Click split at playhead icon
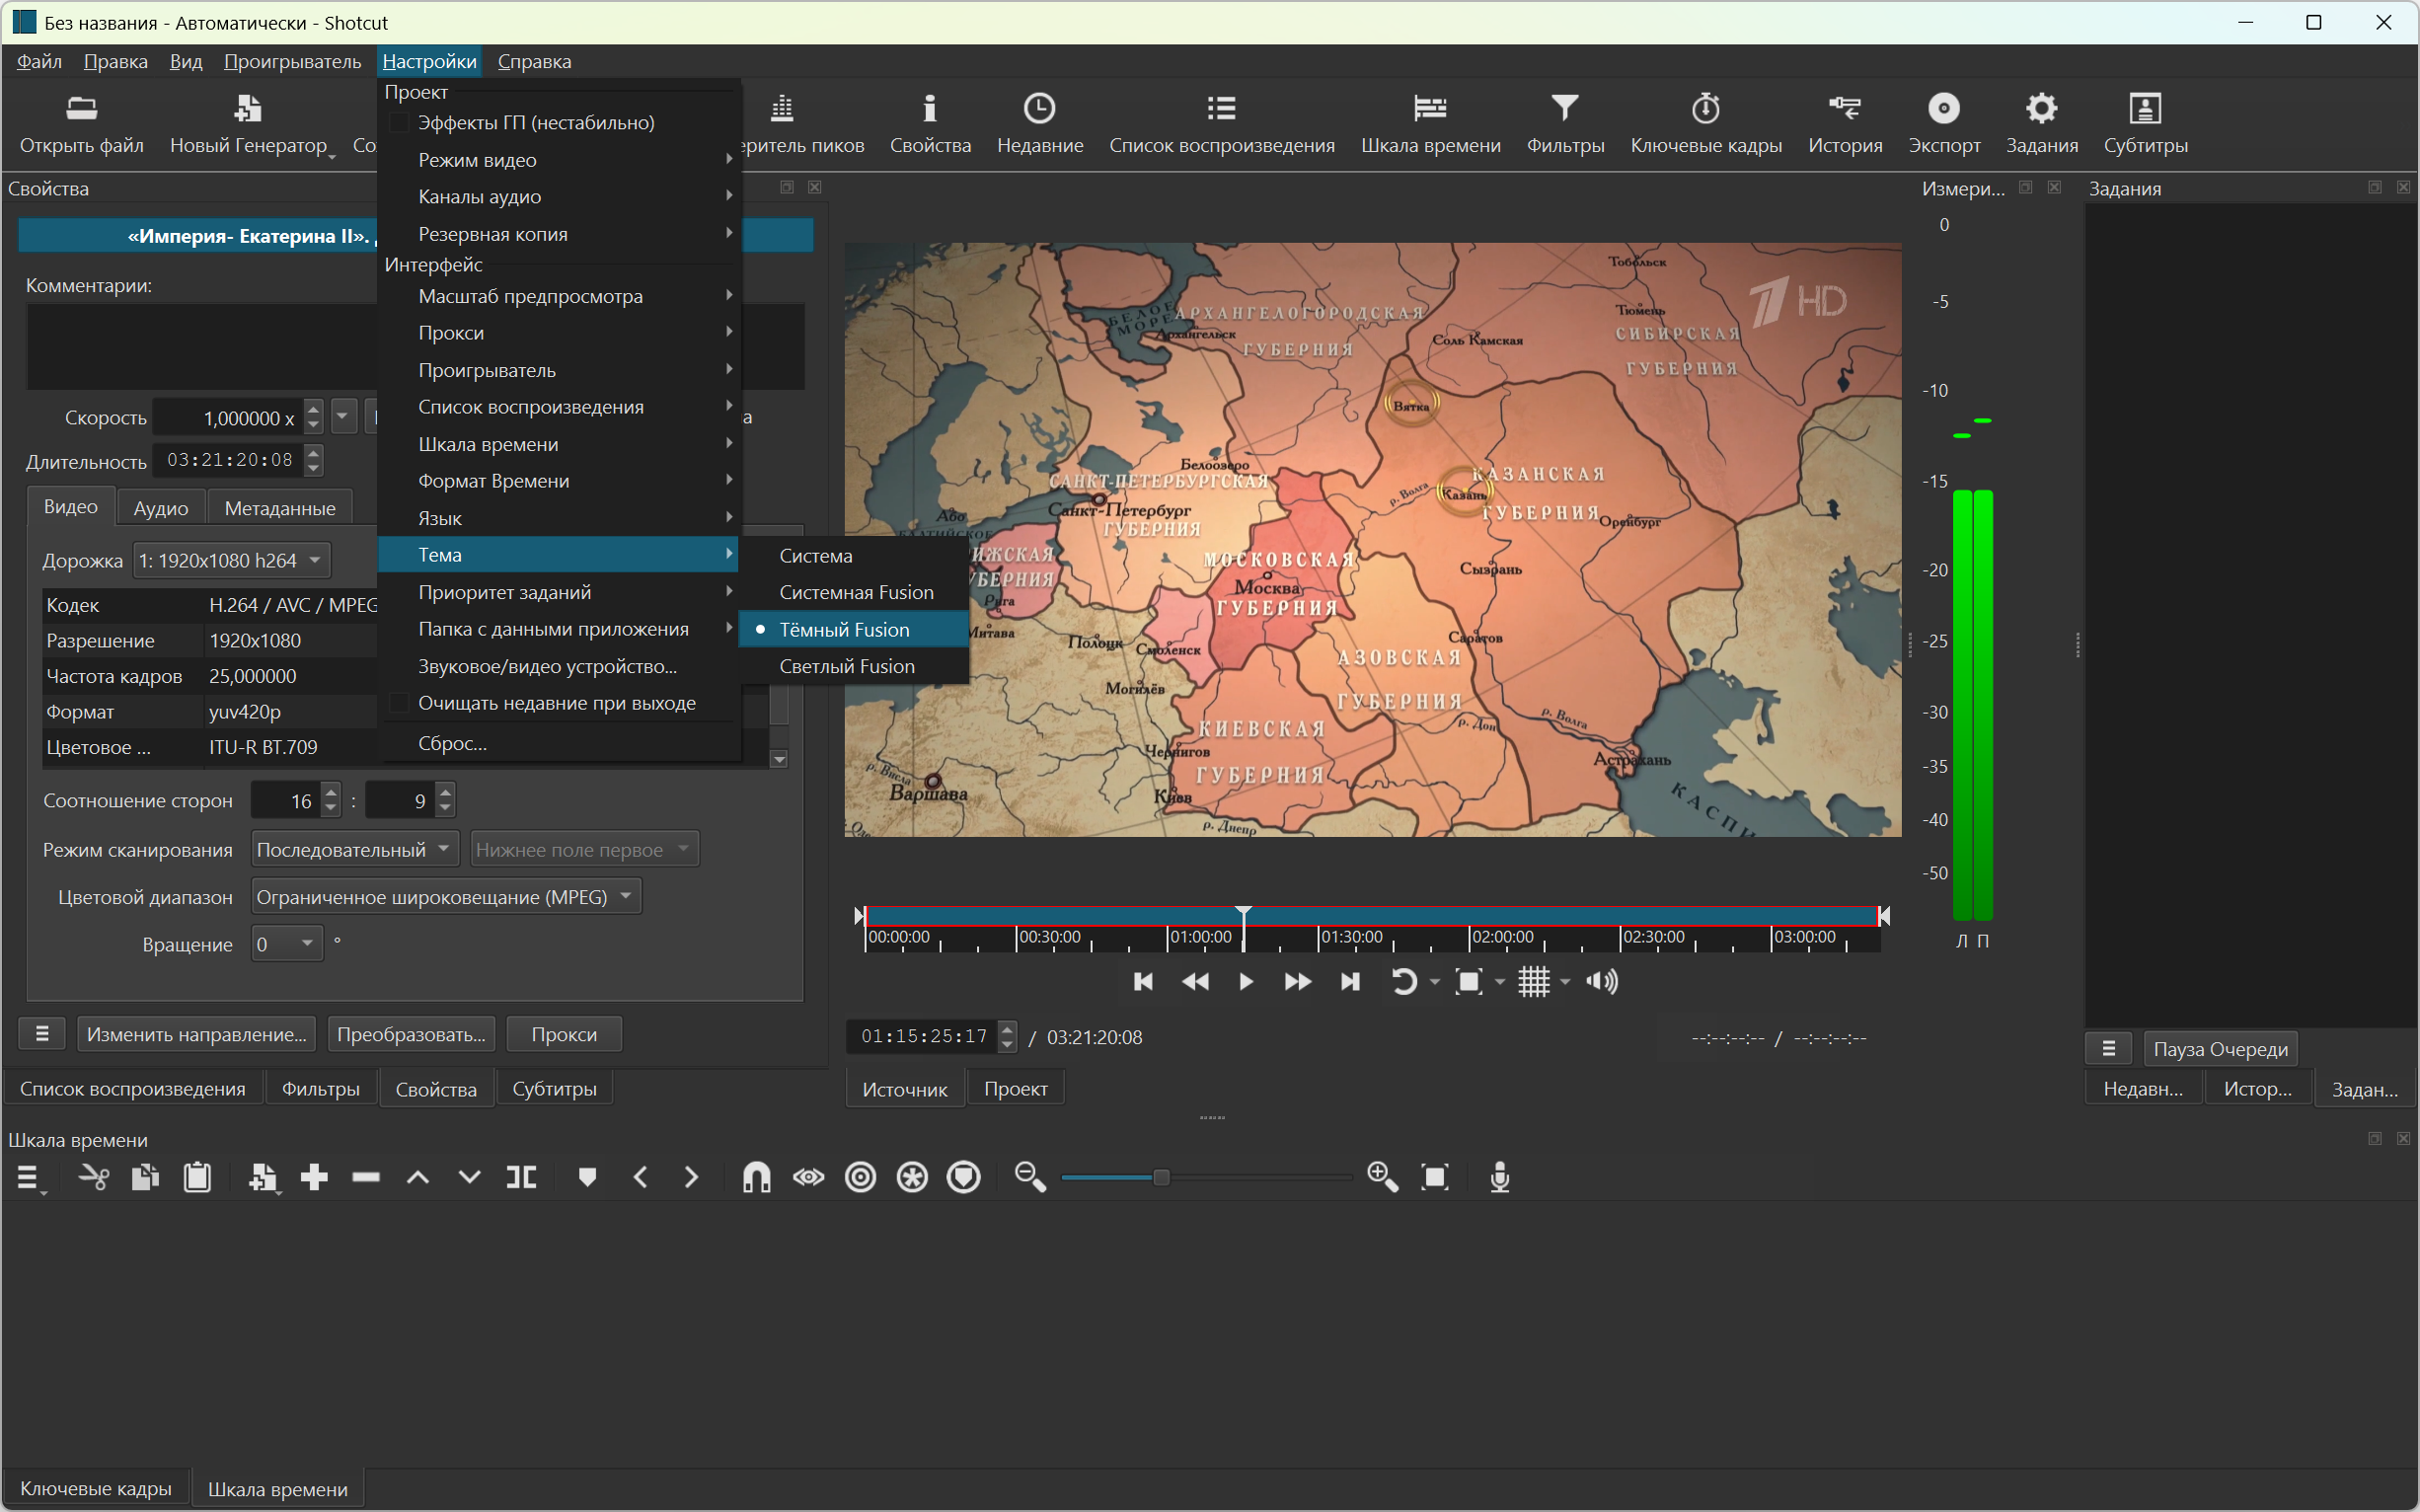The image size is (2420, 1512). [x=521, y=1177]
